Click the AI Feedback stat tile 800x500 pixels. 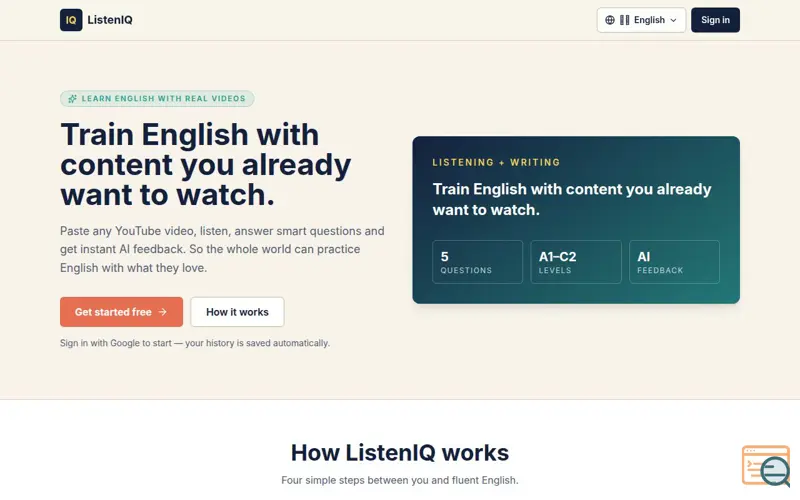674,262
